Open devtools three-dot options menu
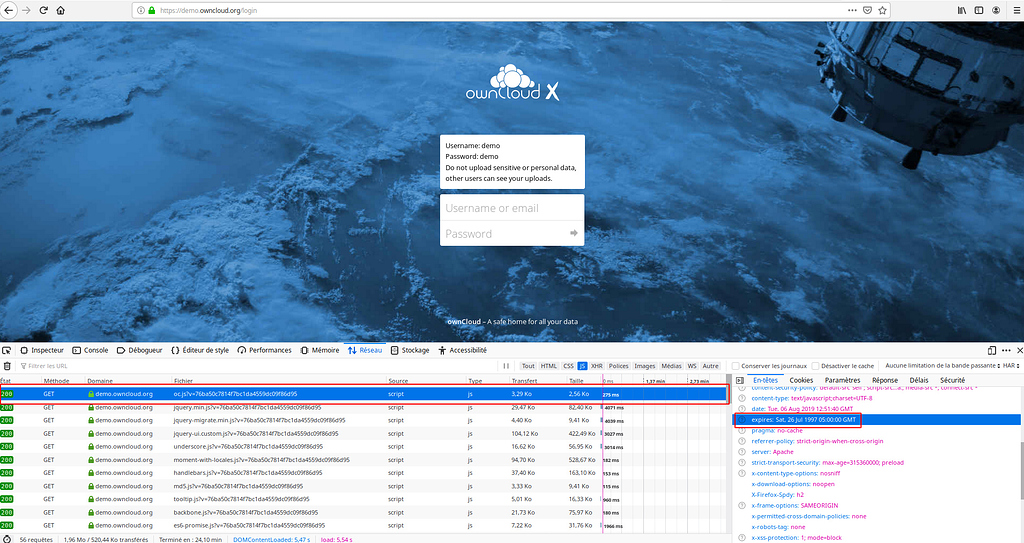Viewport: 1024px width, 543px height. [x=1006, y=350]
